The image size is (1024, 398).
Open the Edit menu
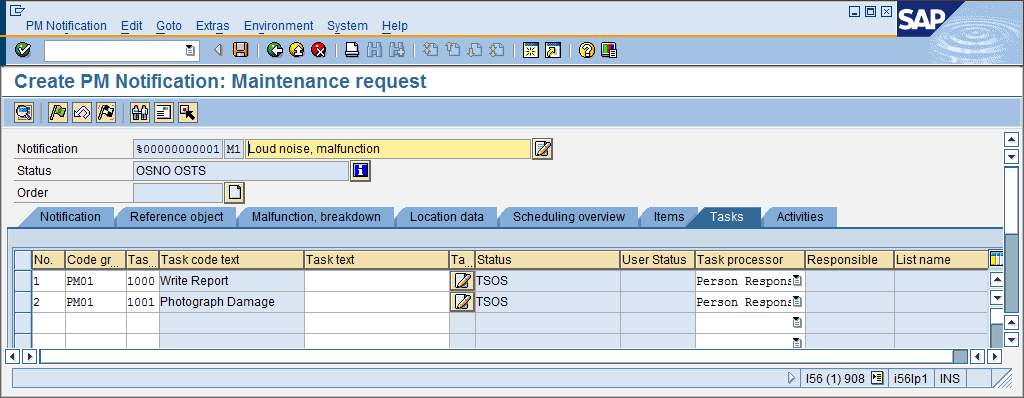(x=131, y=25)
